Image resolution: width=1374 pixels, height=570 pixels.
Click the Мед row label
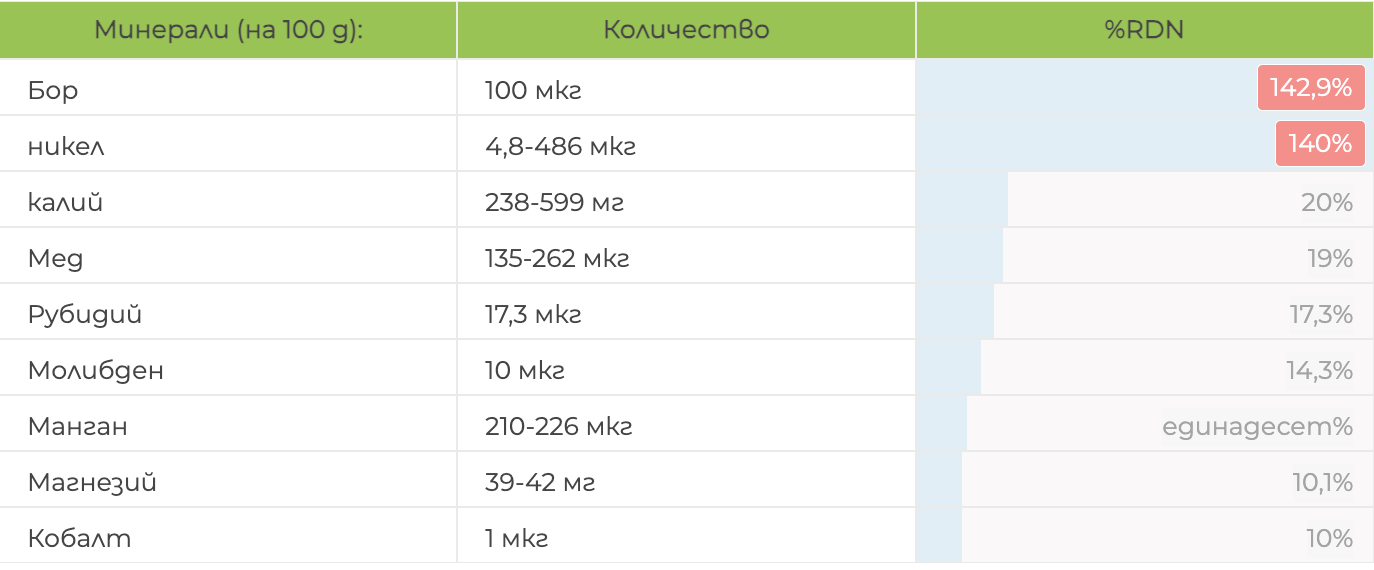[56, 259]
